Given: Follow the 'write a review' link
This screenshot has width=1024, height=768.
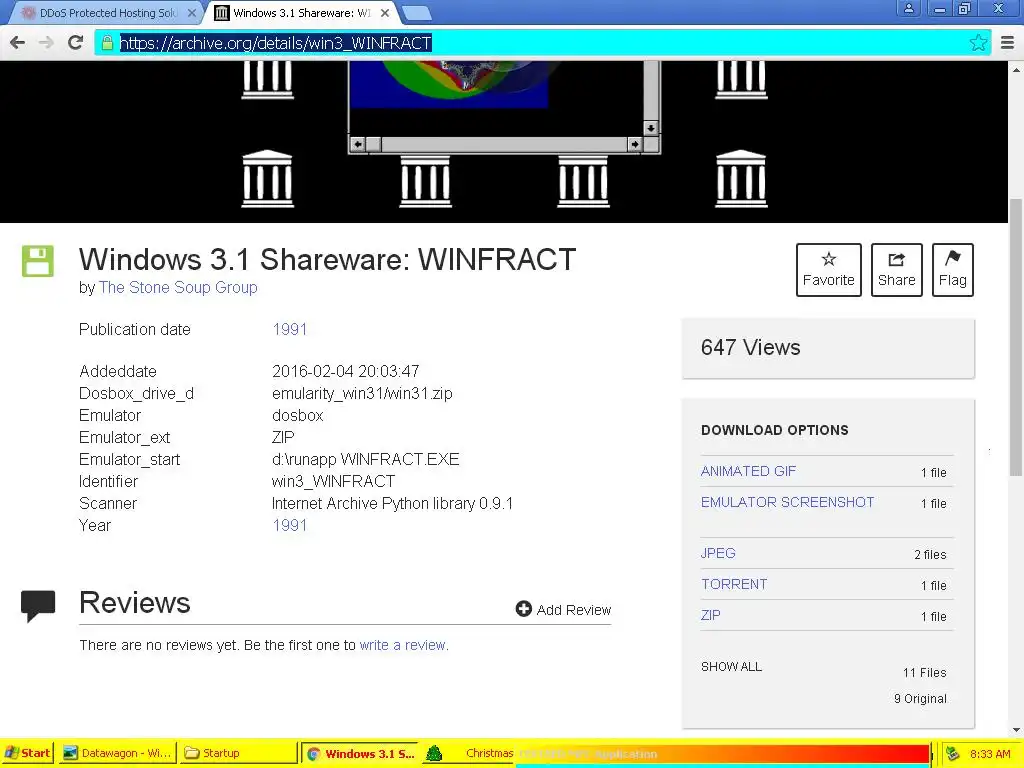Looking at the screenshot, I should 403,645.
